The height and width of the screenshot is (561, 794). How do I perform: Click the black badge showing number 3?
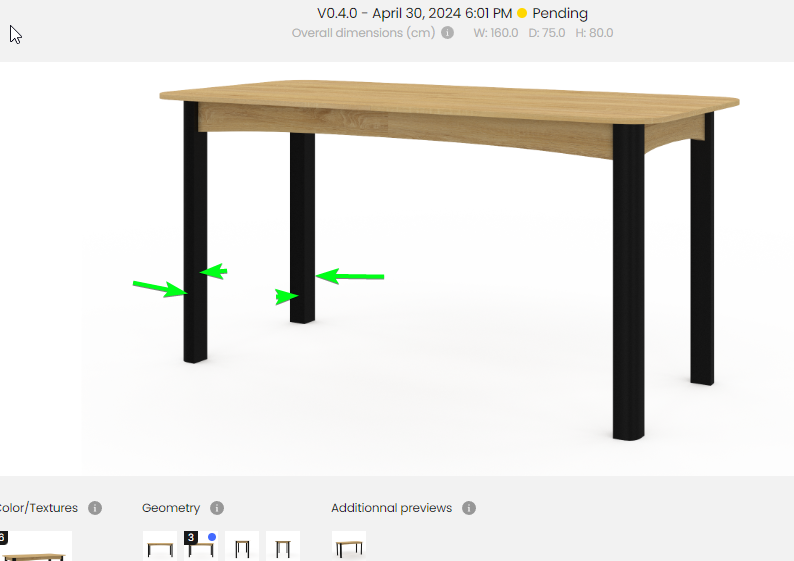(191, 538)
